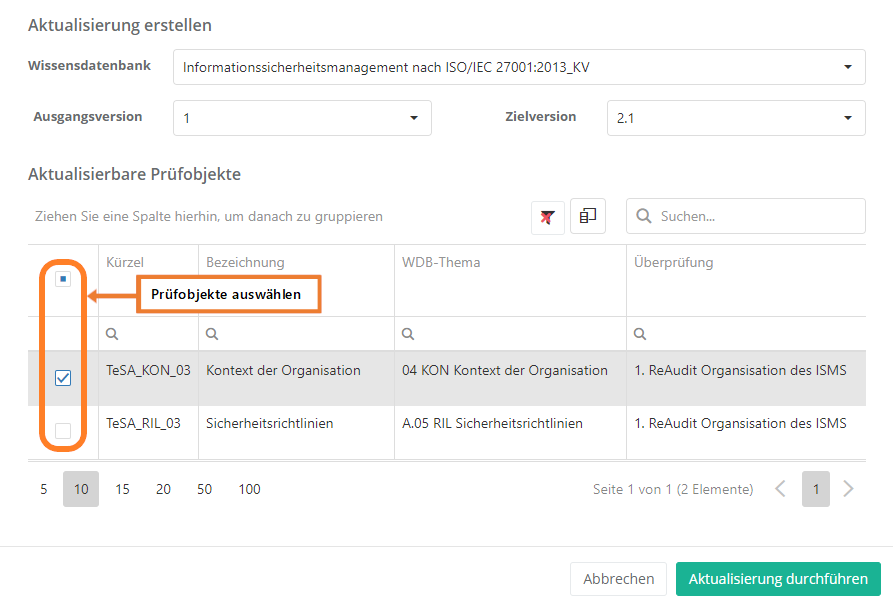Go to next page arrow

coord(849,489)
